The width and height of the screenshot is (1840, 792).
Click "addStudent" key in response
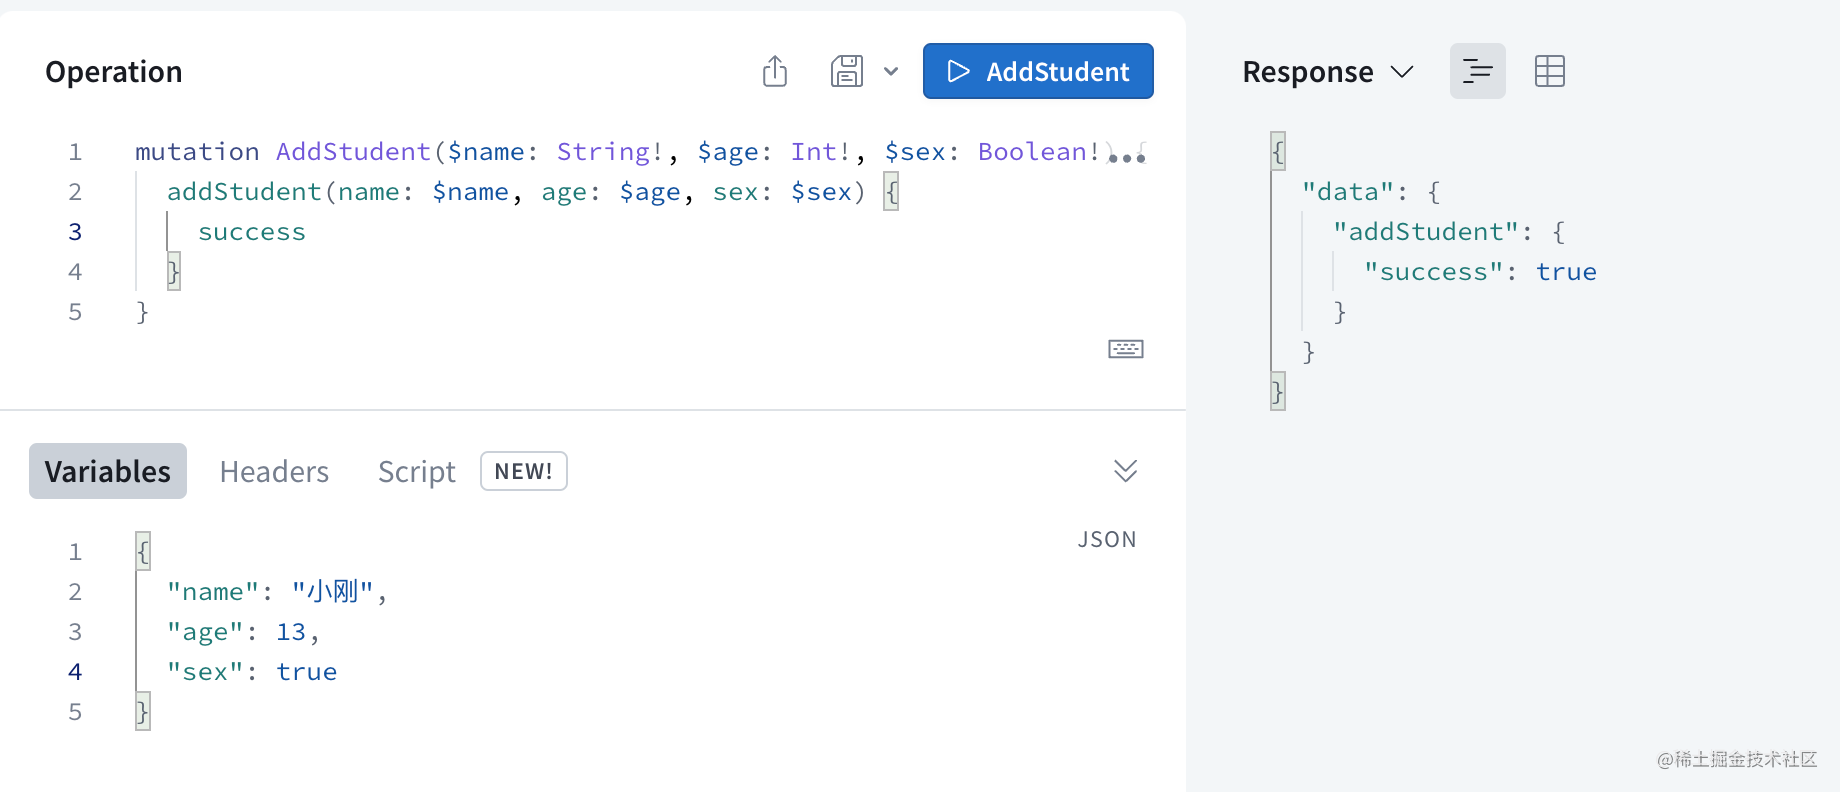click(x=1426, y=232)
